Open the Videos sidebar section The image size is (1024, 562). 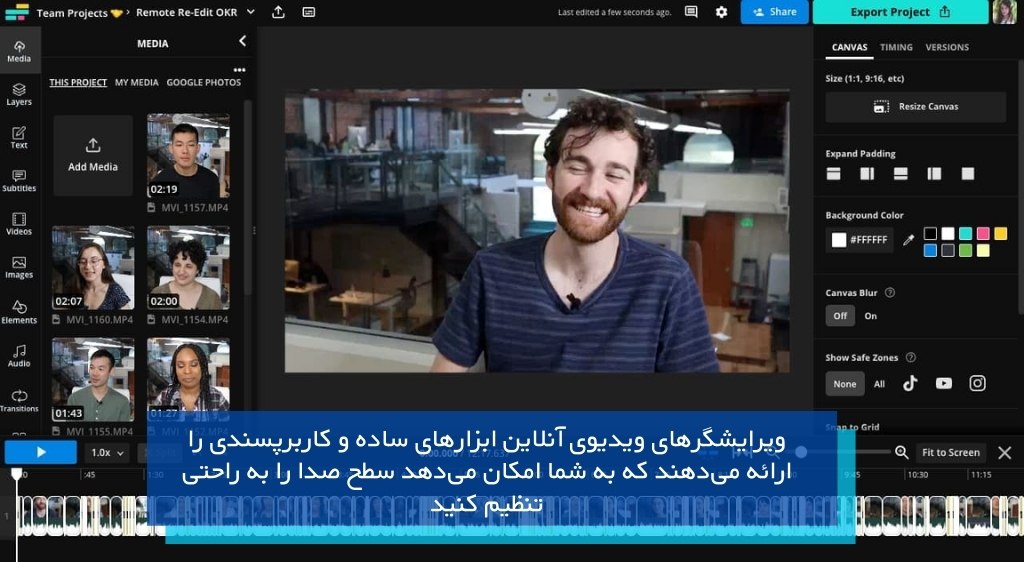click(19, 224)
